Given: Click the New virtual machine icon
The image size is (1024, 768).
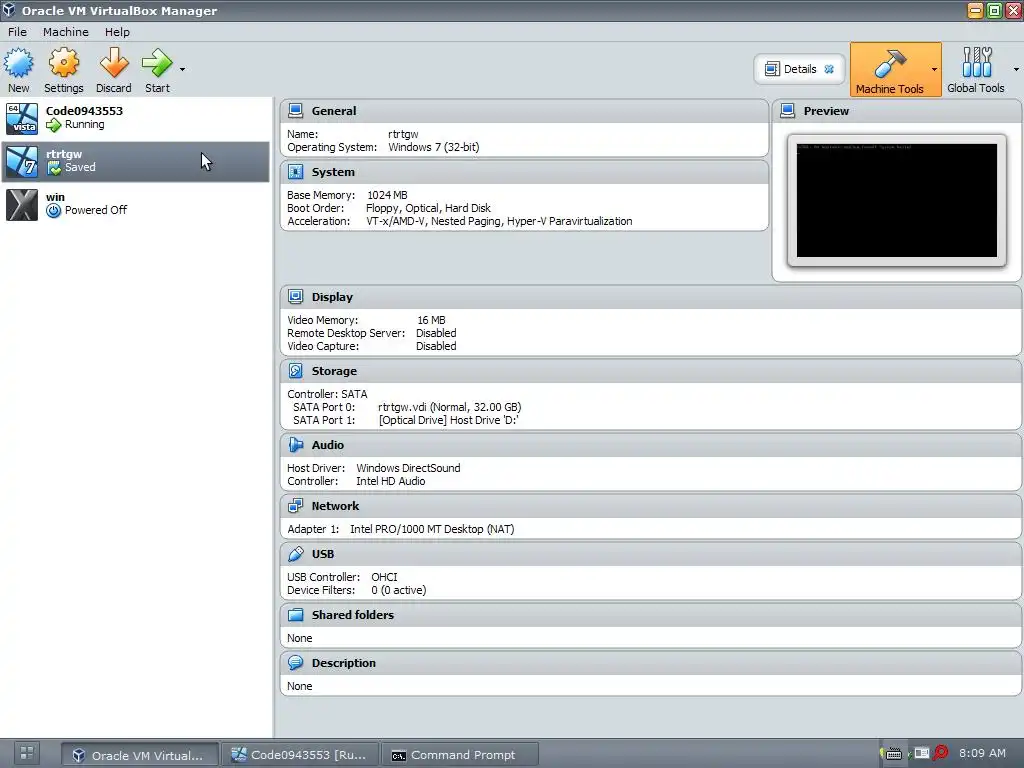Looking at the screenshot, I should [18, 63].
